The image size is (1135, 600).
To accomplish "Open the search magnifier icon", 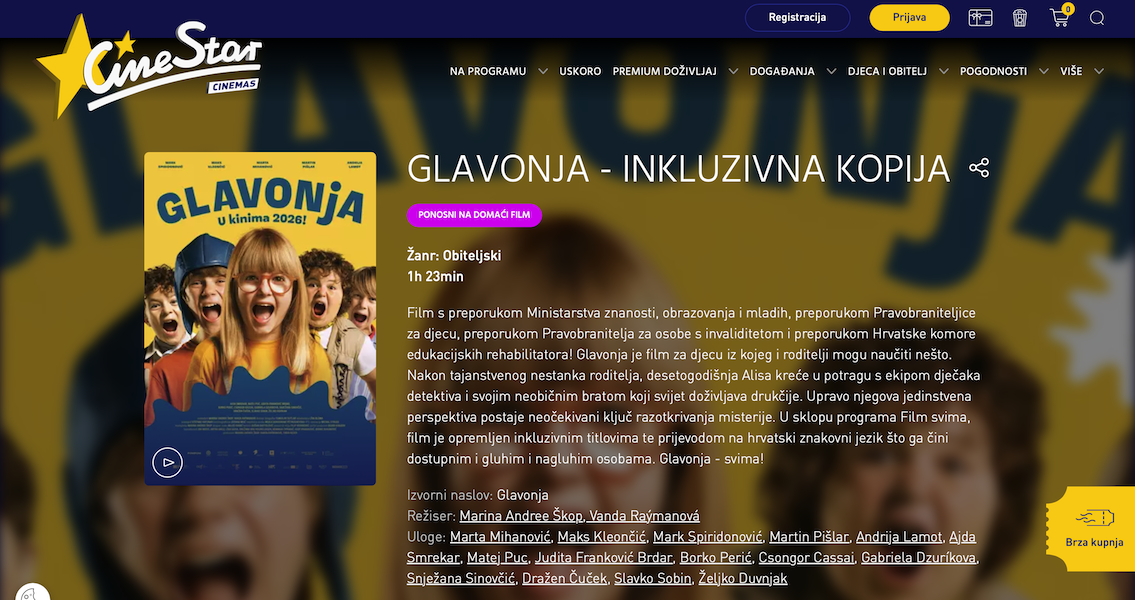I will click(1097, 18).
